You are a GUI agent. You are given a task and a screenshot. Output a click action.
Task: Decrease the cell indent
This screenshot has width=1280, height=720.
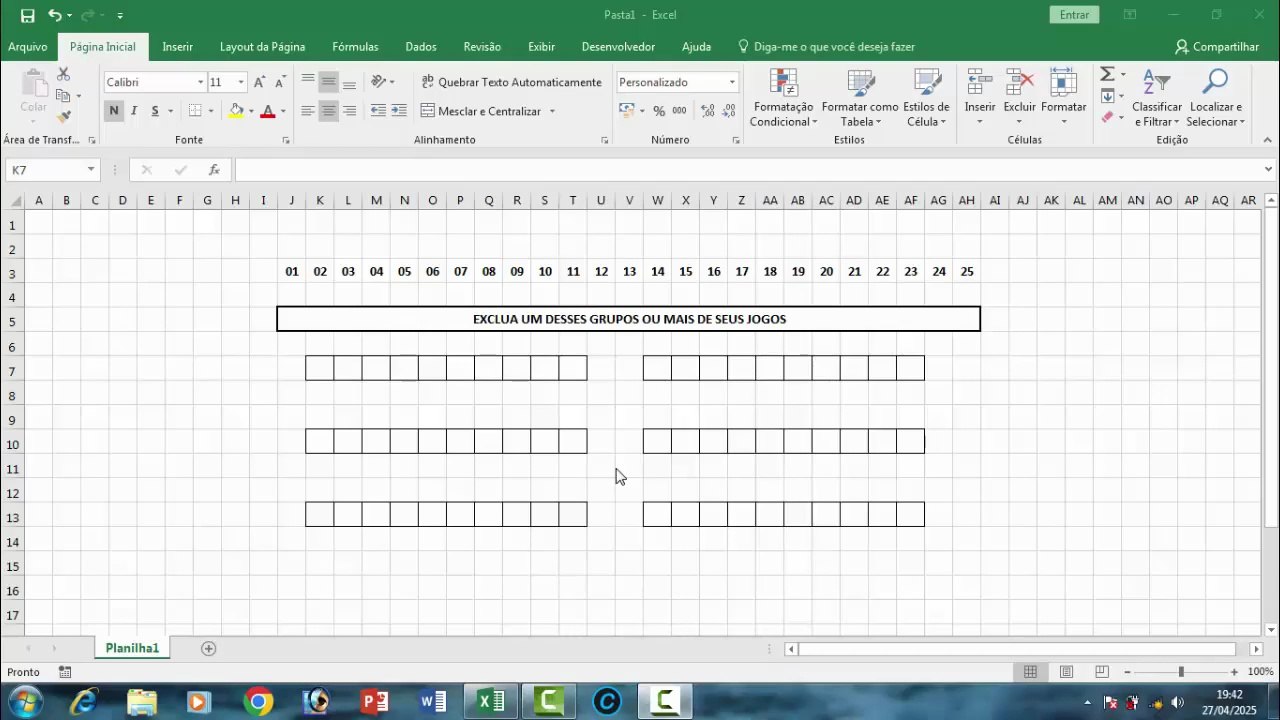coord(378,111)
